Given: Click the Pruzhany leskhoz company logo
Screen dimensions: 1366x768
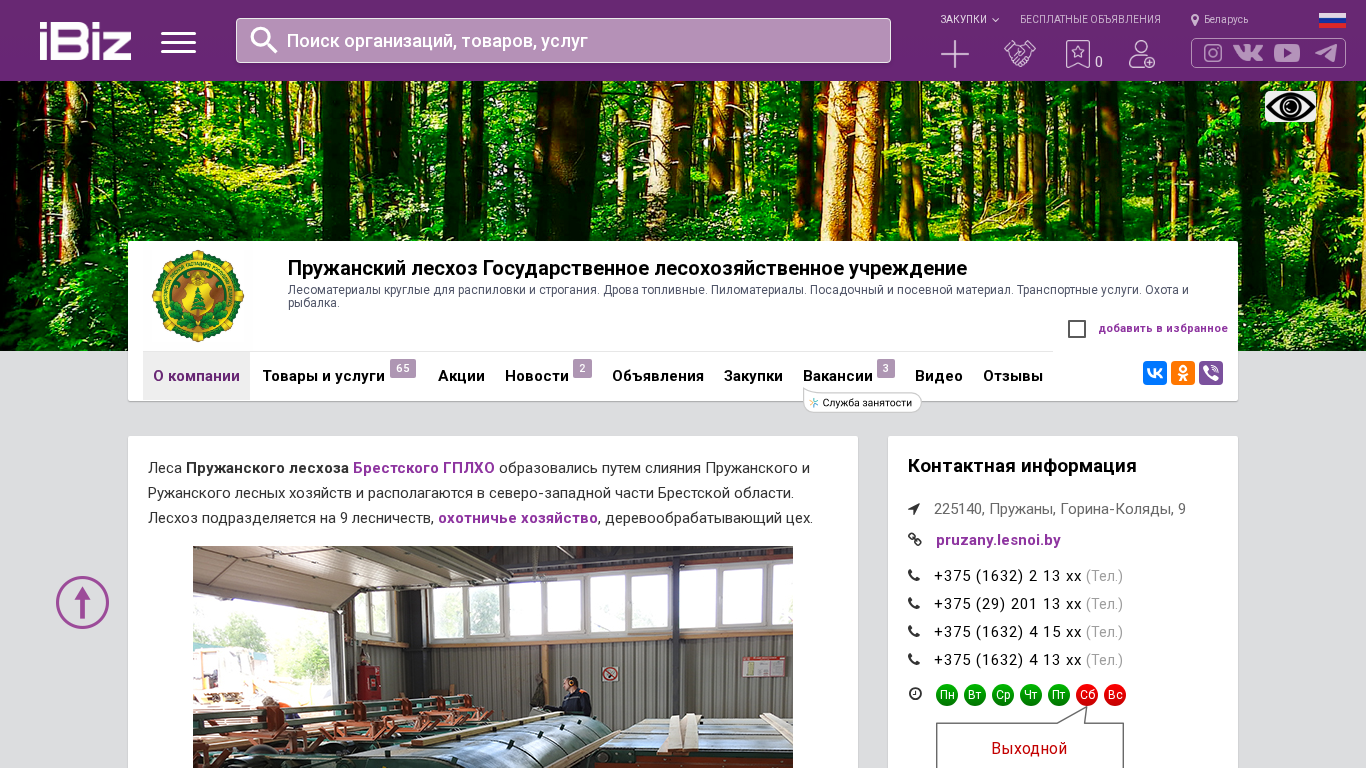Looking at the screenshot, I should tap(198, 296).
